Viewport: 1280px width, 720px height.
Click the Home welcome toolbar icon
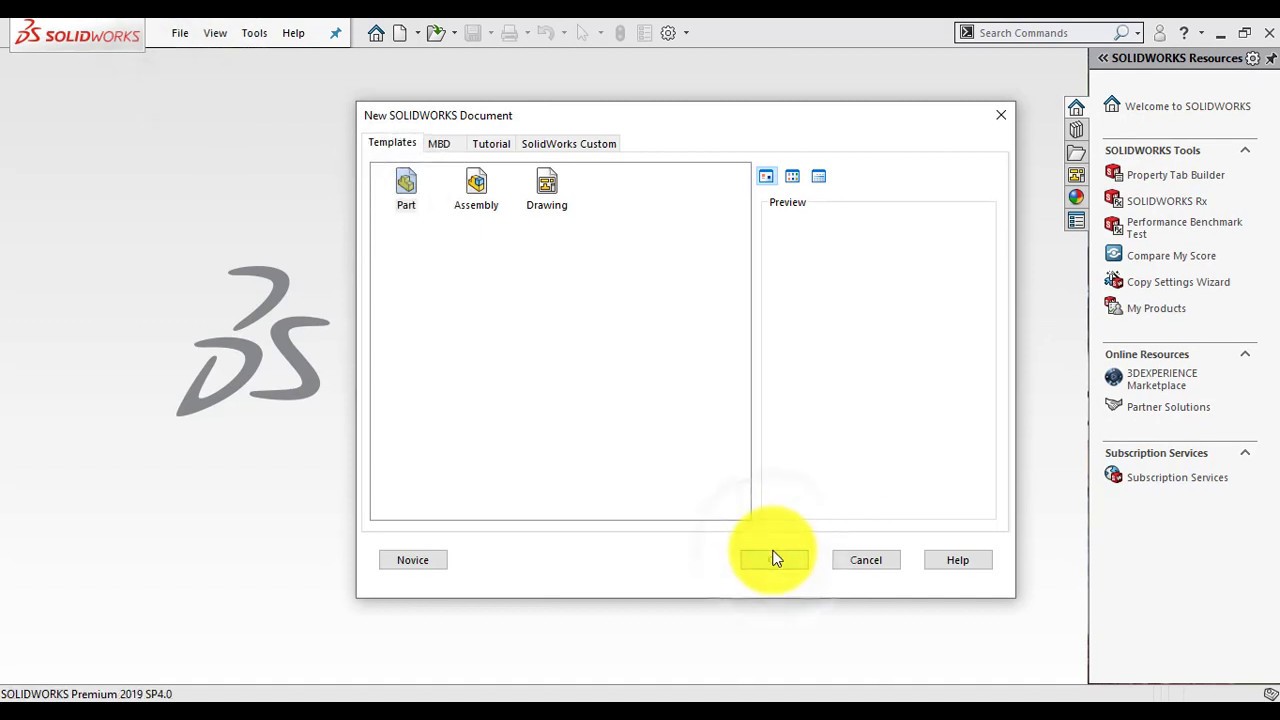click(376, 33)
